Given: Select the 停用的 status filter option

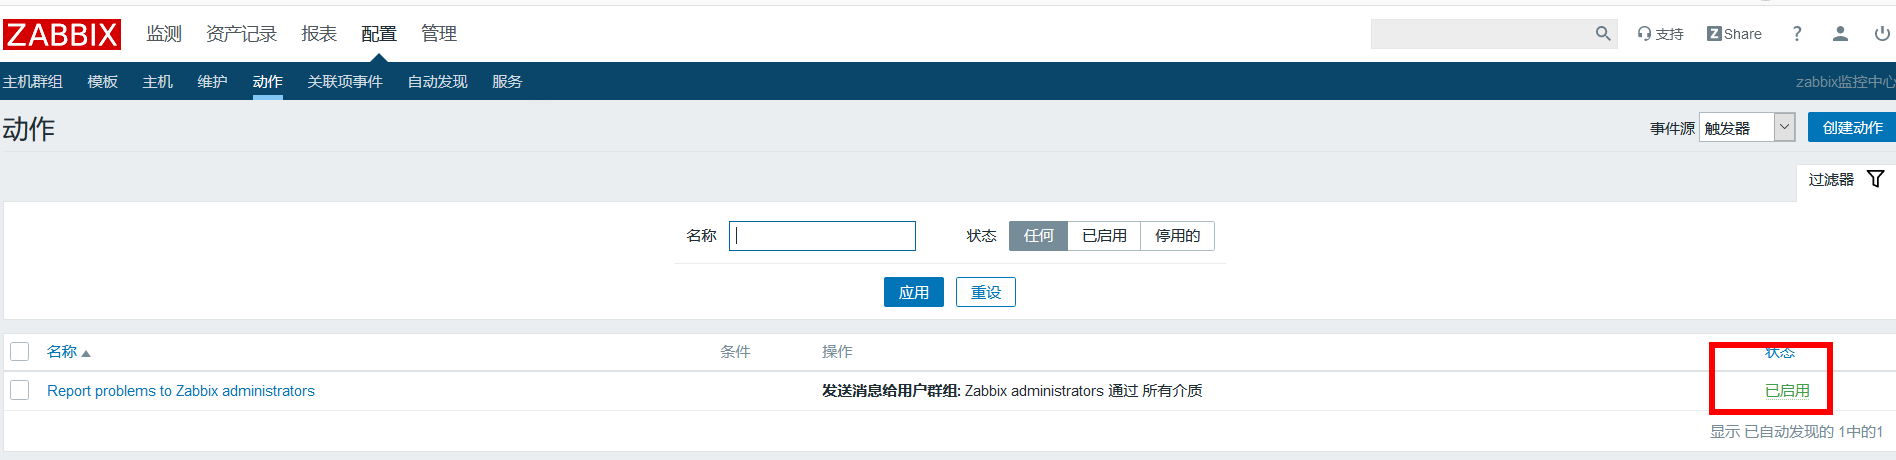Looking at the screenshot, I should [x=1177, y=236].
